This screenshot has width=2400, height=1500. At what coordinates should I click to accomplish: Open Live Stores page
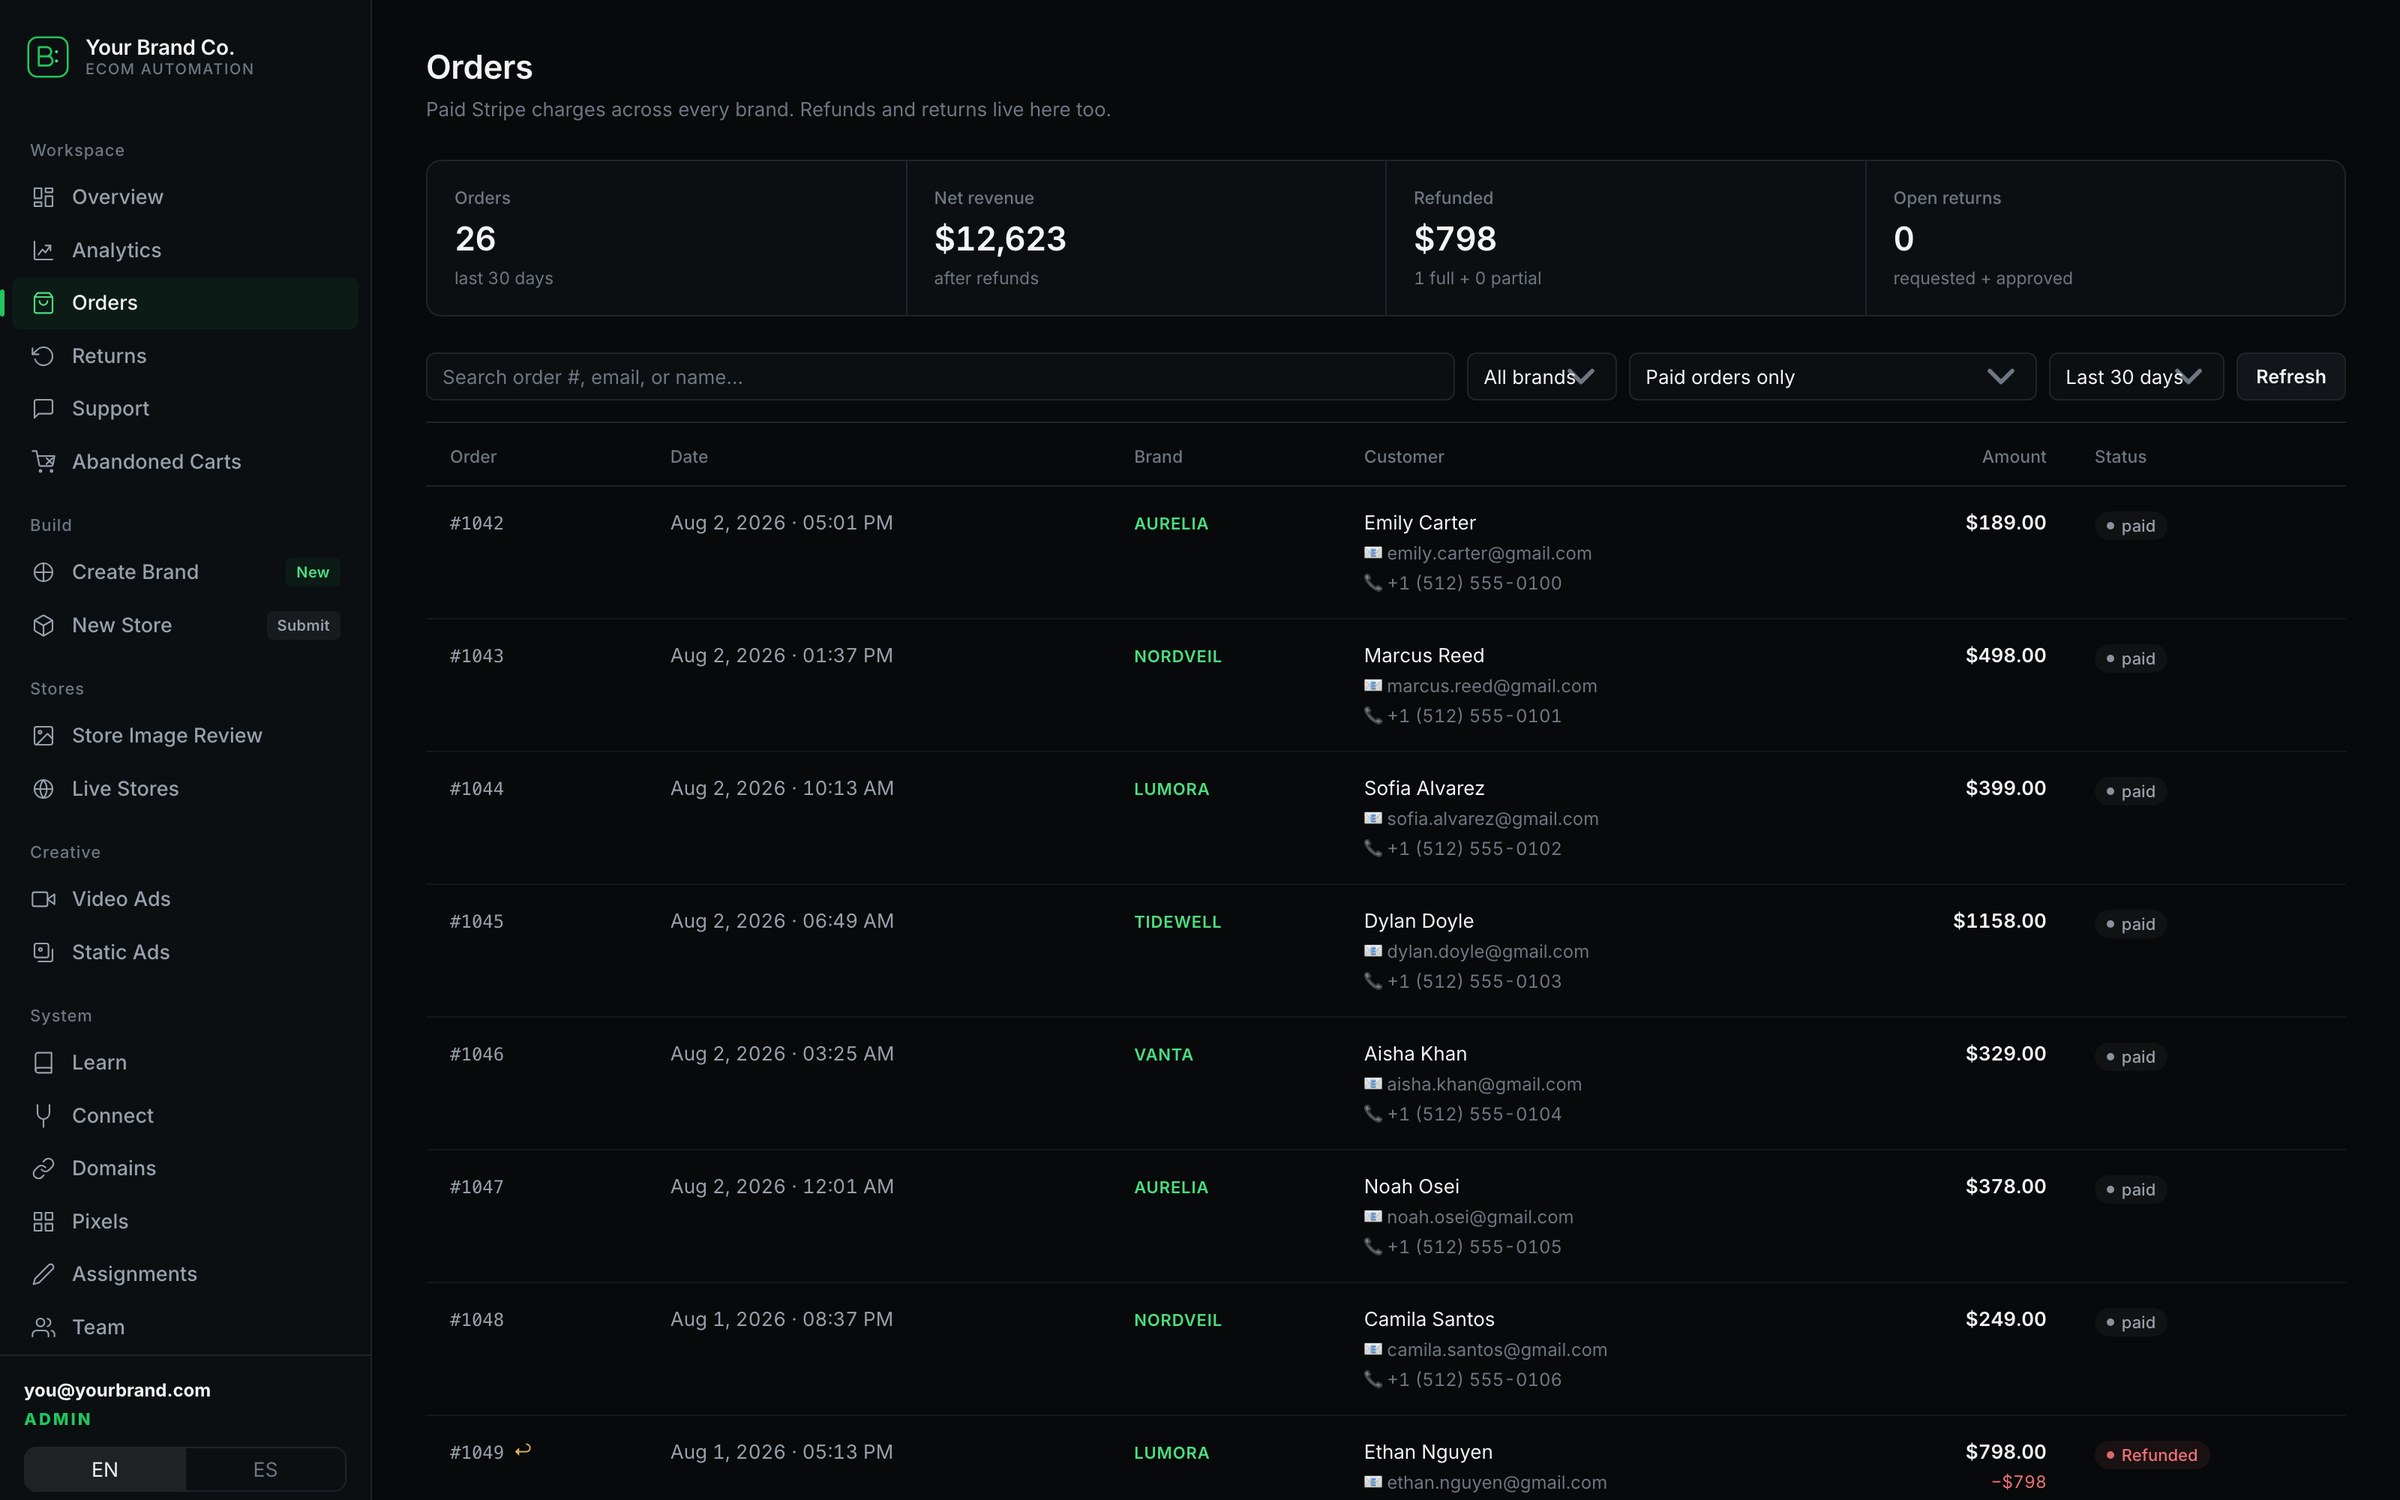pyautogui.click(x=185, y=789)
